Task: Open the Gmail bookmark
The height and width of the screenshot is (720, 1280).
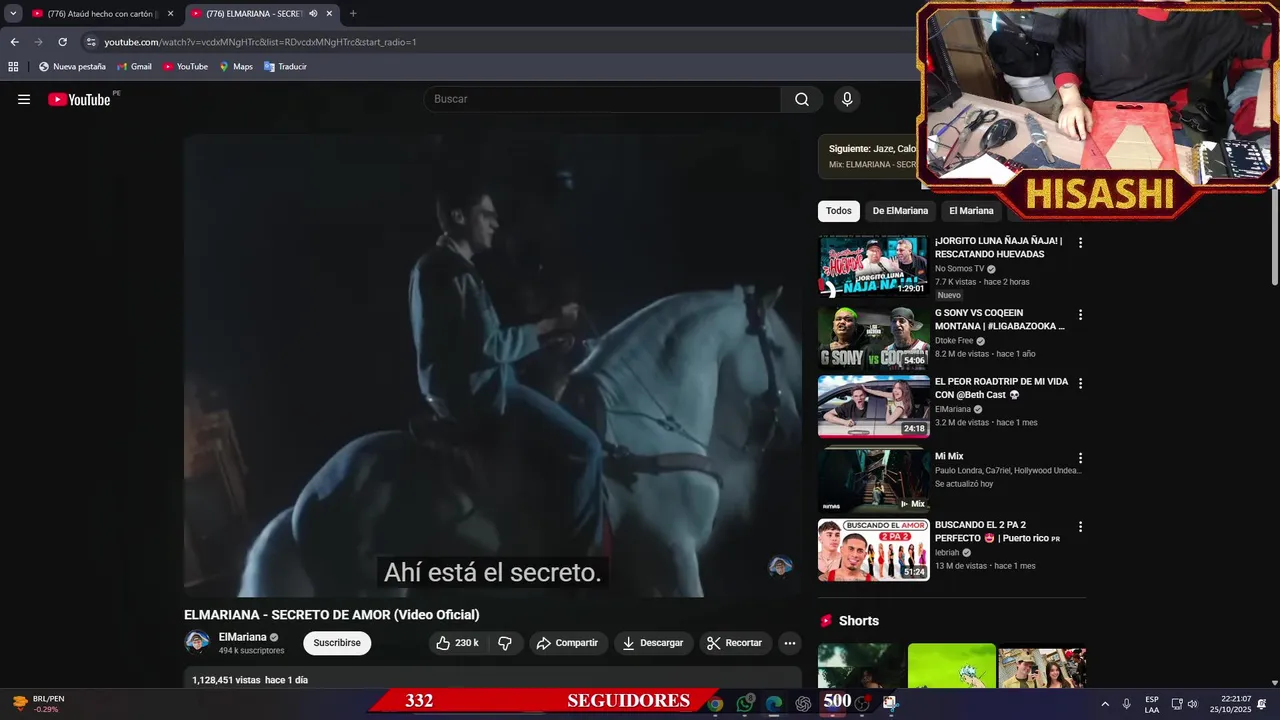Action: click(x=133, y=67)
